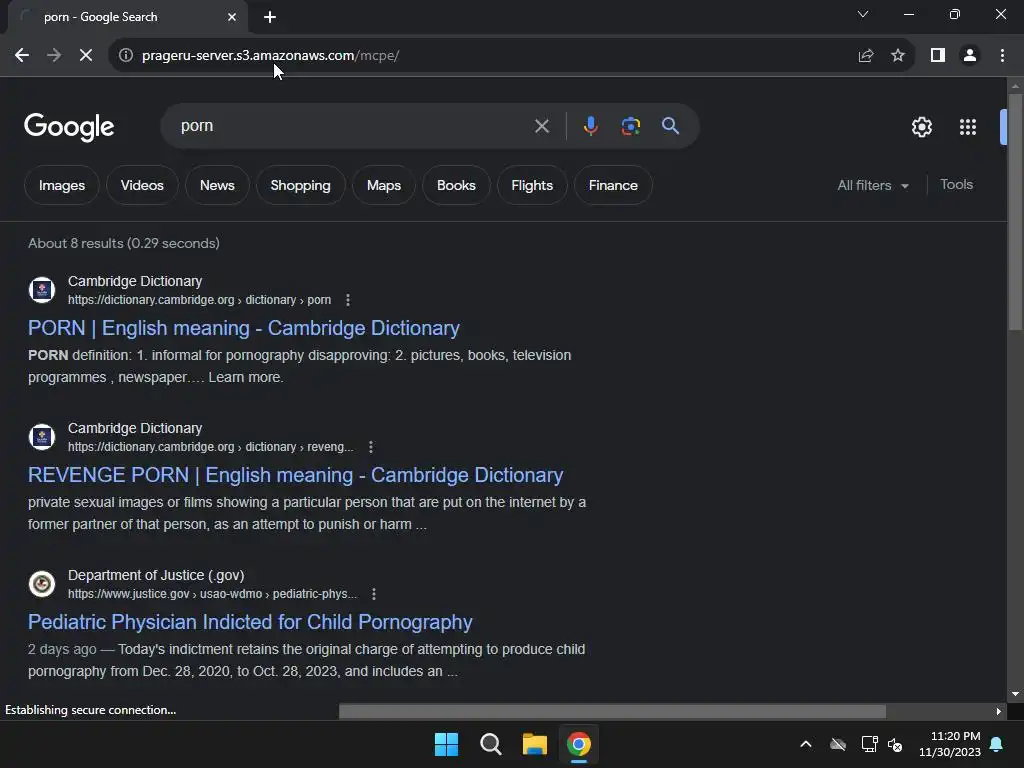
Task: Click the vertical scrollbar thumb
Action: tap(1015, 212)
